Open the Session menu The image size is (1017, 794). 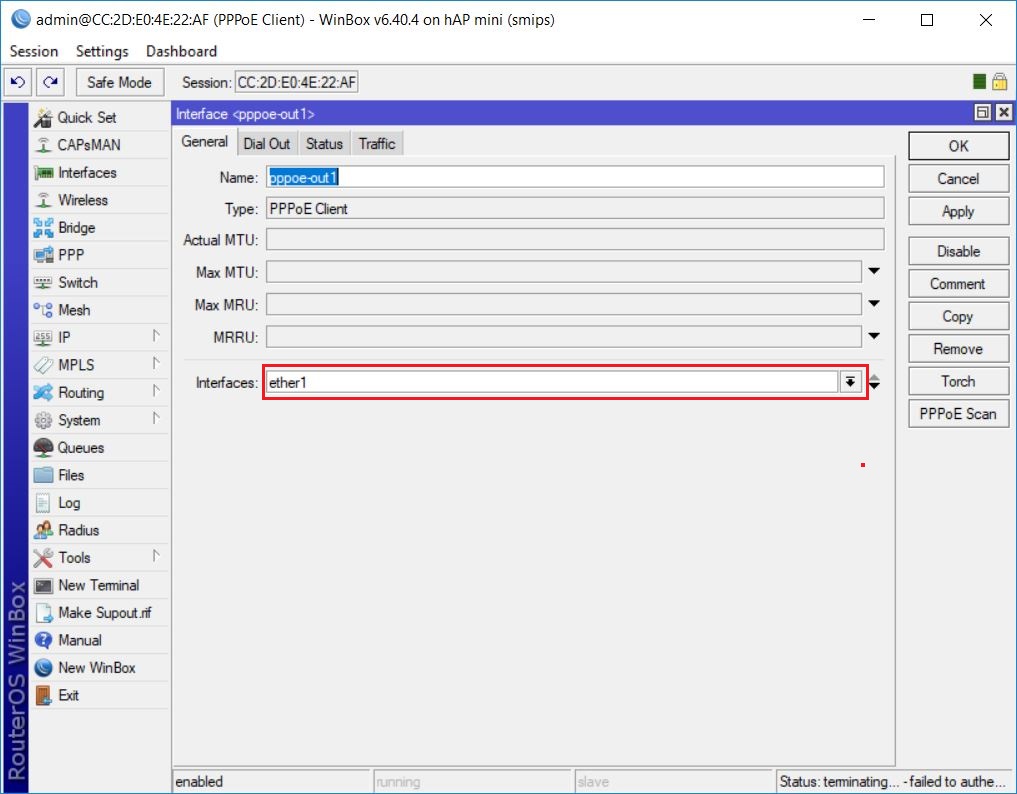coord(33,51)
